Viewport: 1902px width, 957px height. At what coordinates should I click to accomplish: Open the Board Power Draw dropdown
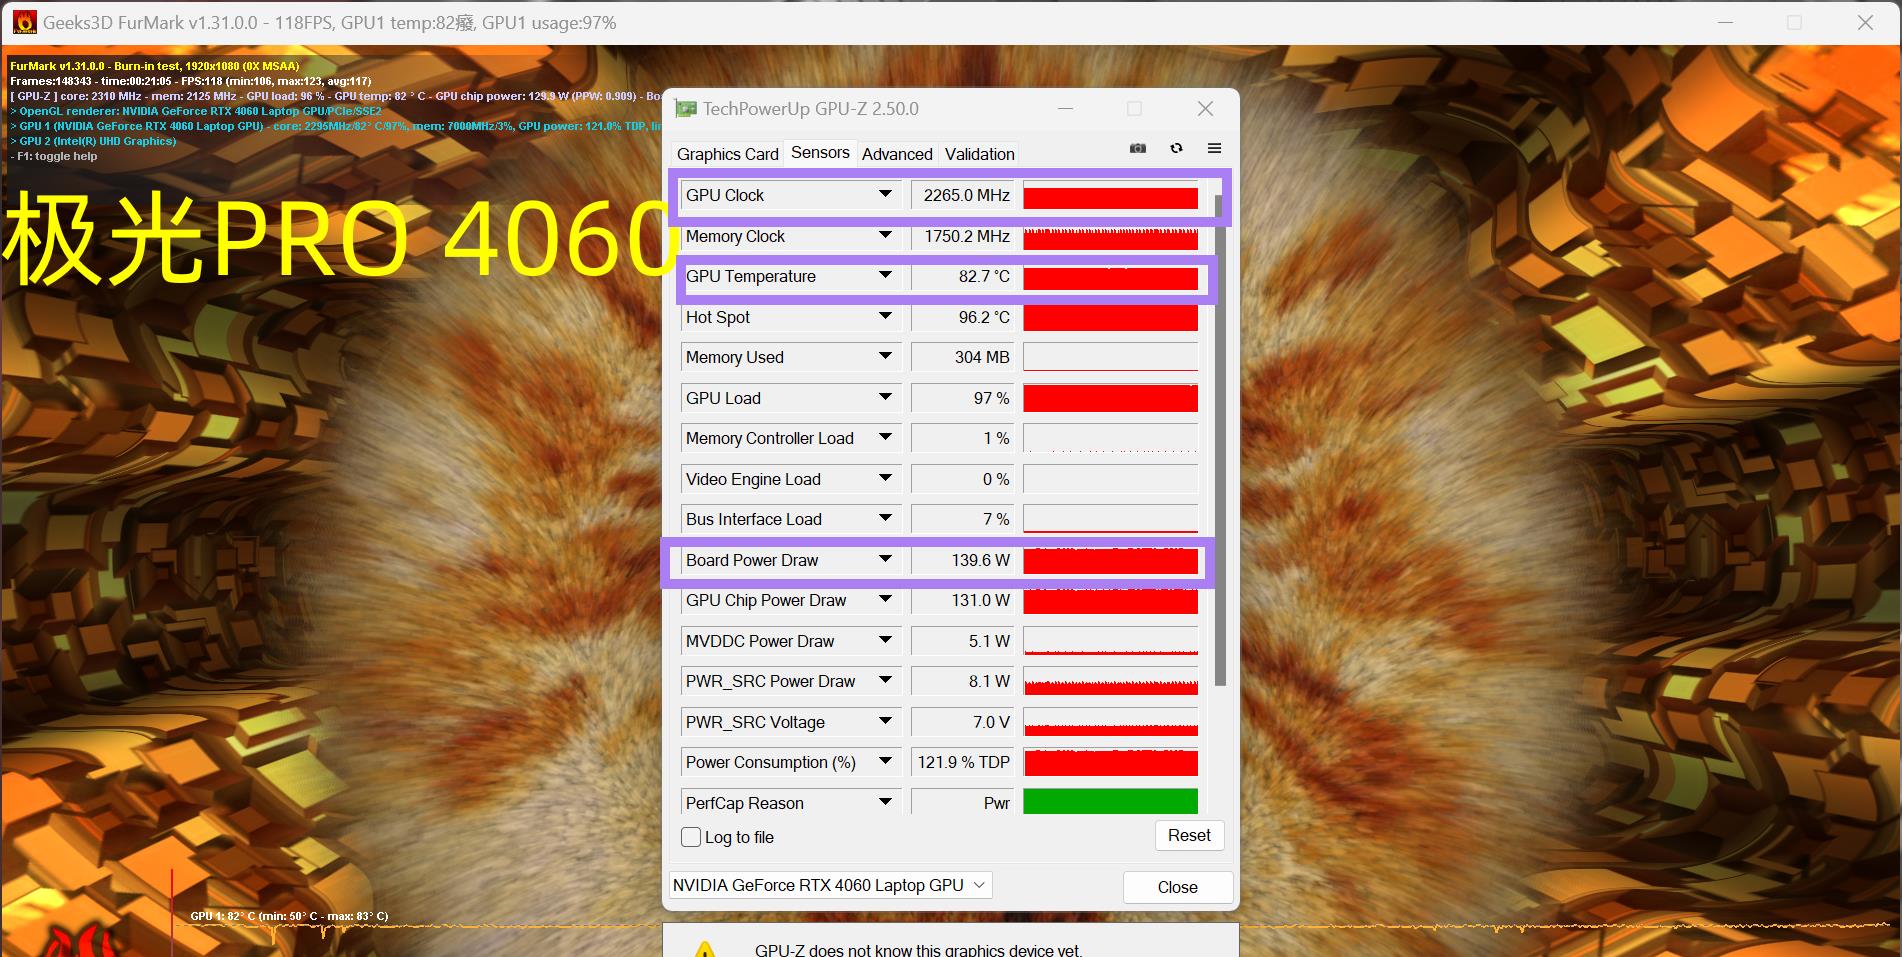pos(885,560)
